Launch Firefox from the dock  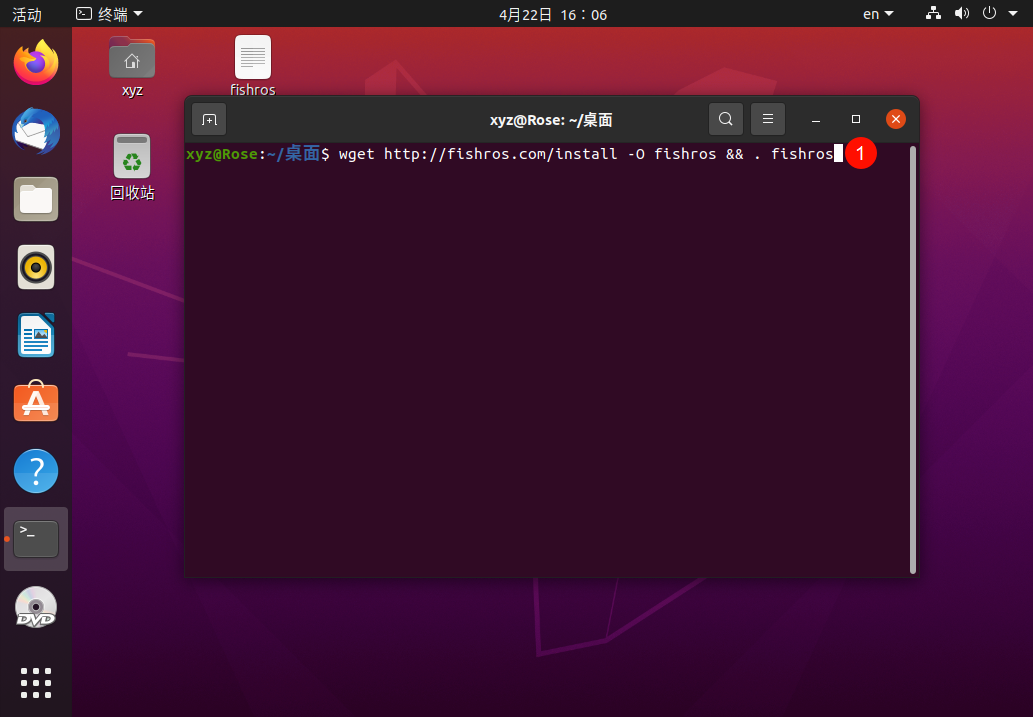(36, 63)
